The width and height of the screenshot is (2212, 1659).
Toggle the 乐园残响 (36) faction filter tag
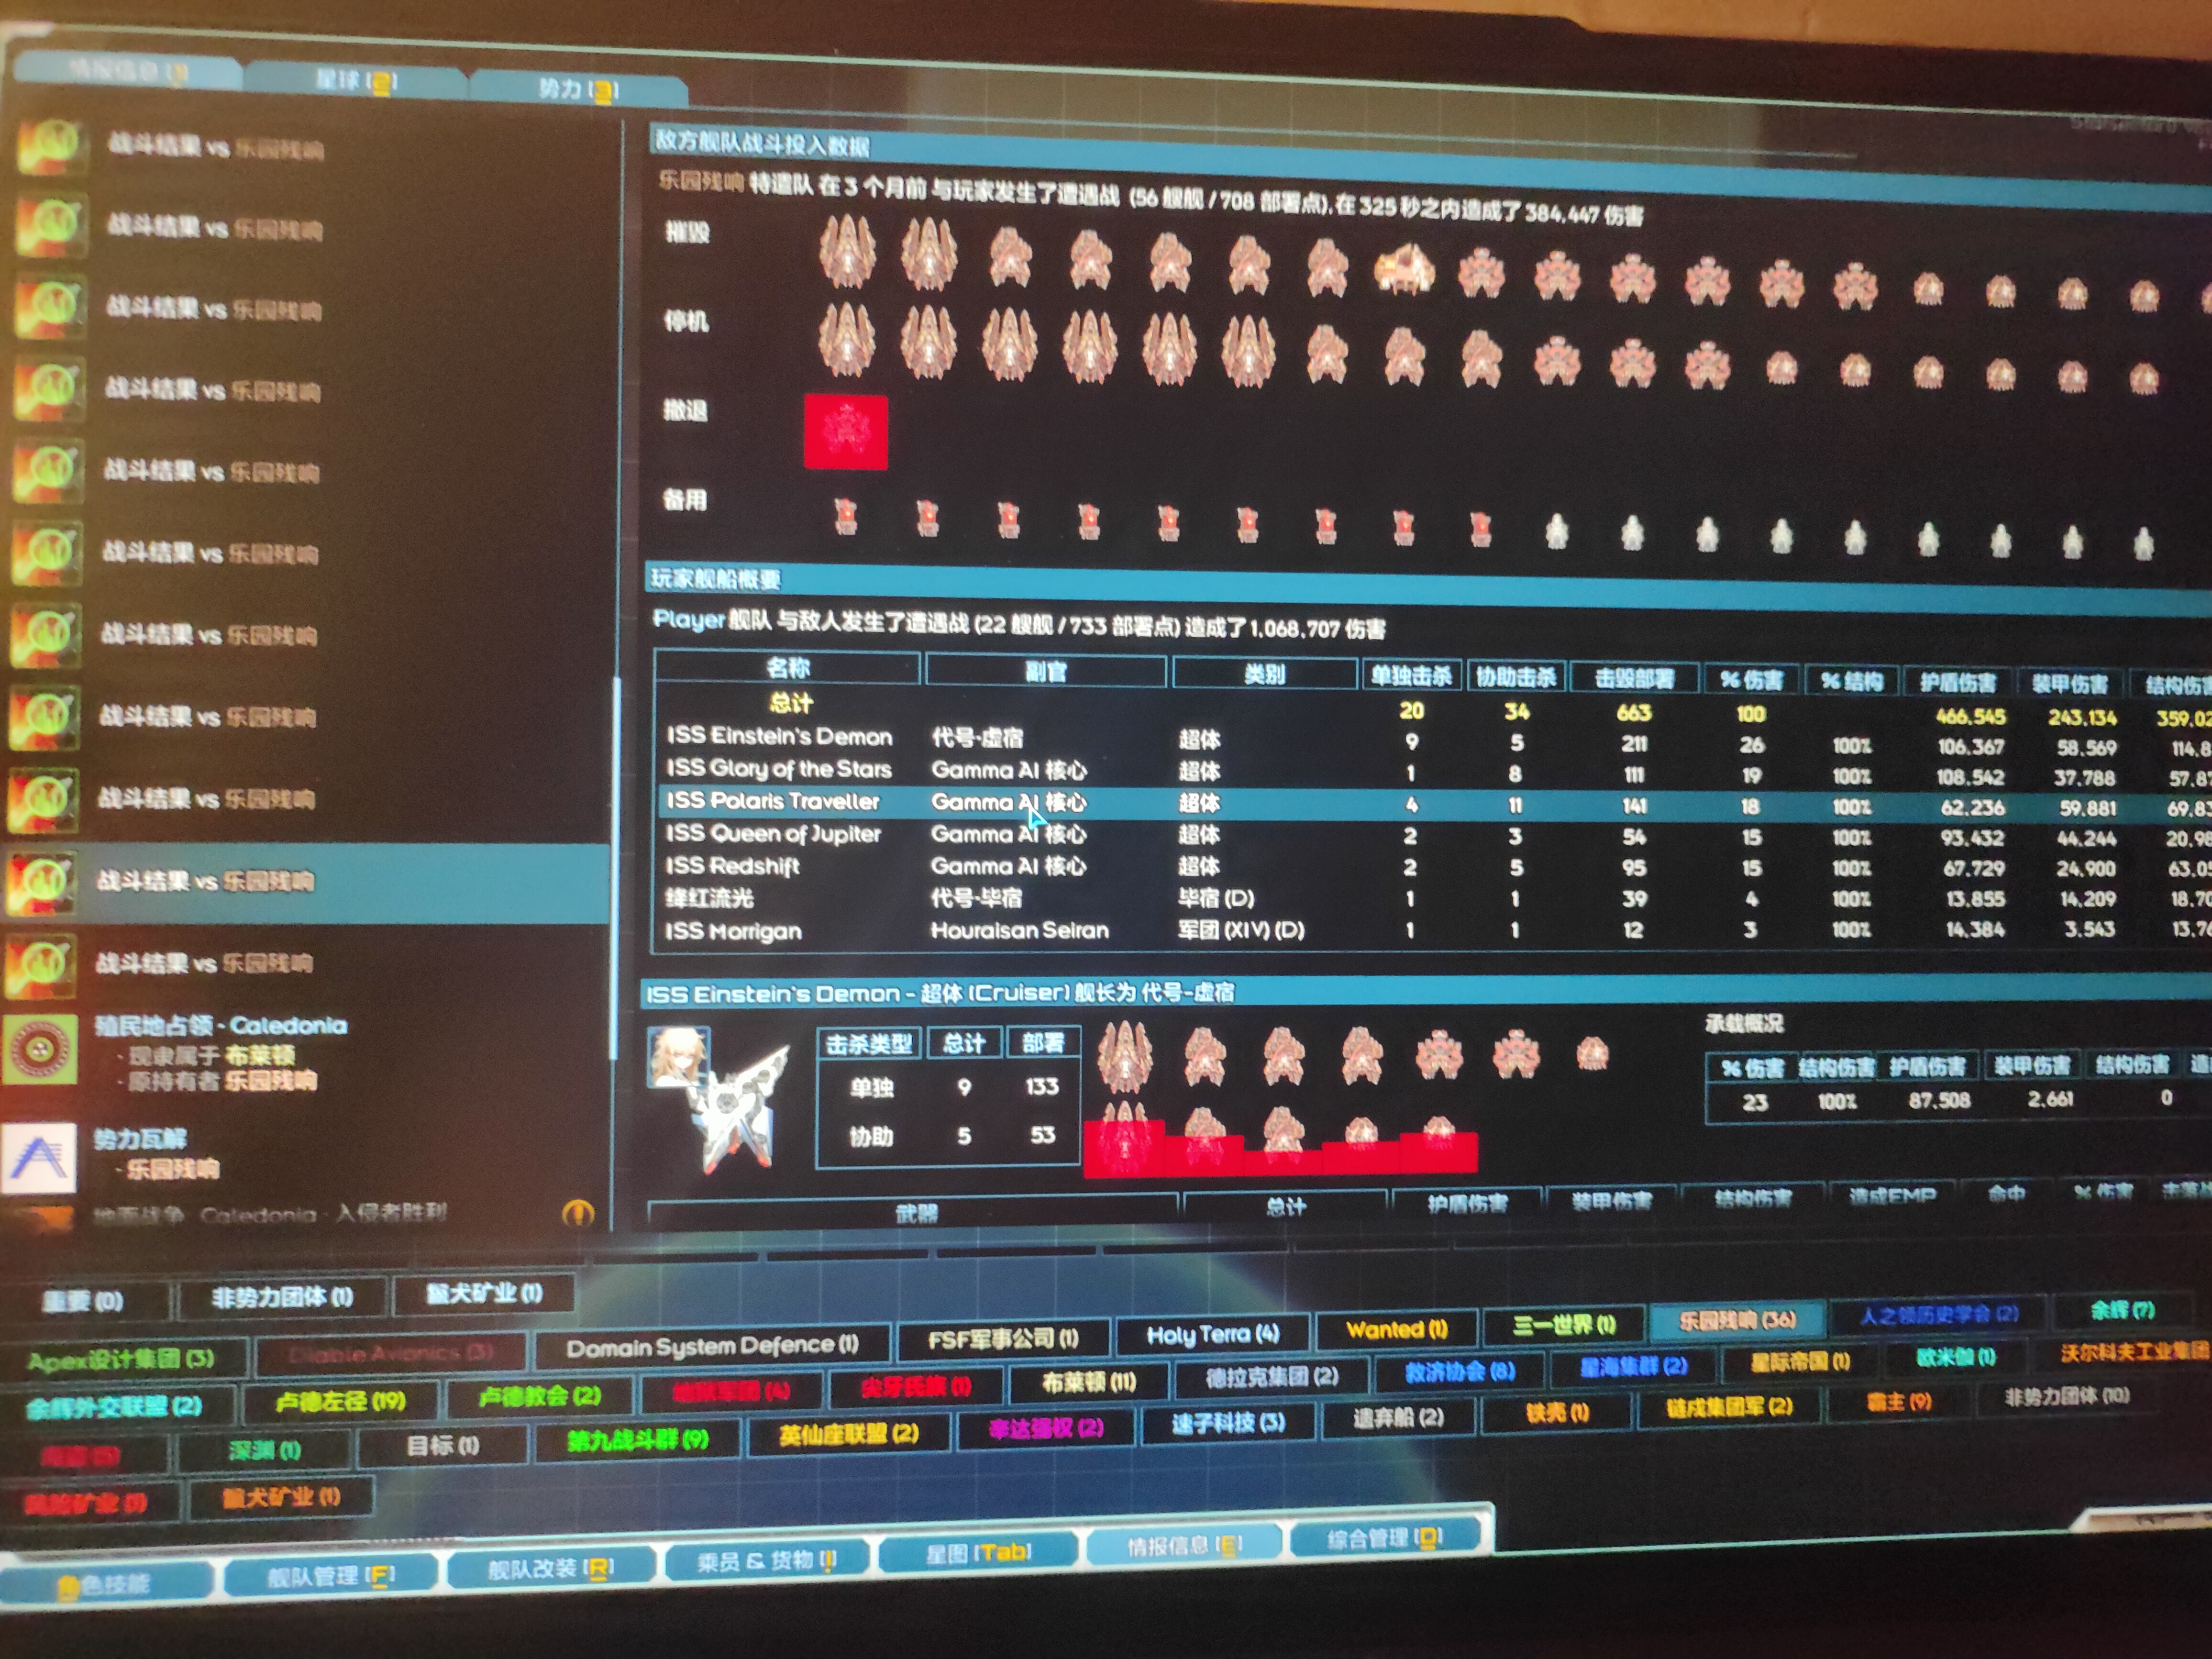click(x=1737, y=1320)
